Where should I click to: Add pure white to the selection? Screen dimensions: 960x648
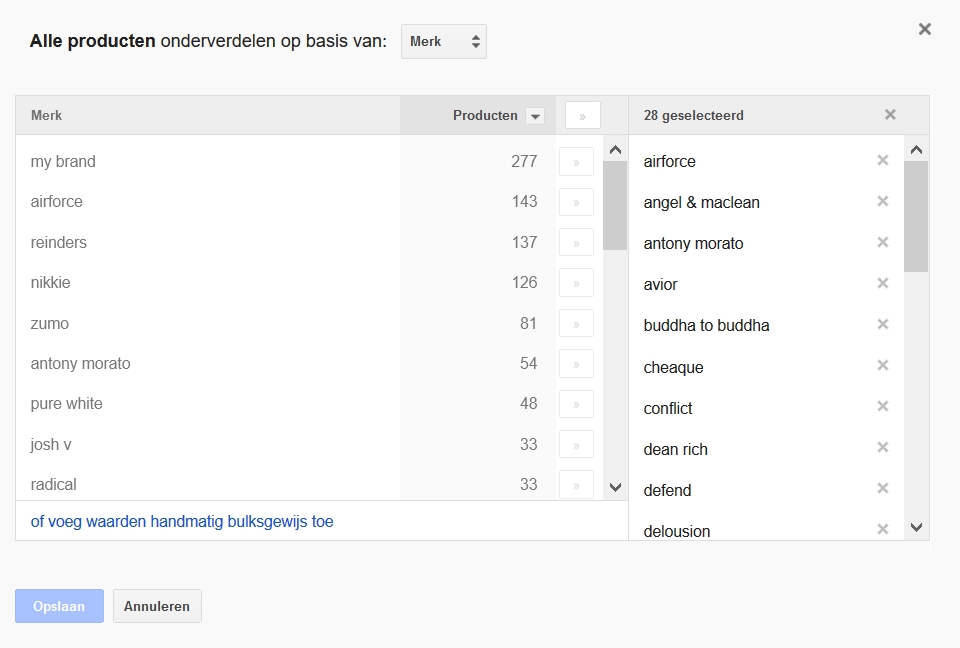coord(576,404)
